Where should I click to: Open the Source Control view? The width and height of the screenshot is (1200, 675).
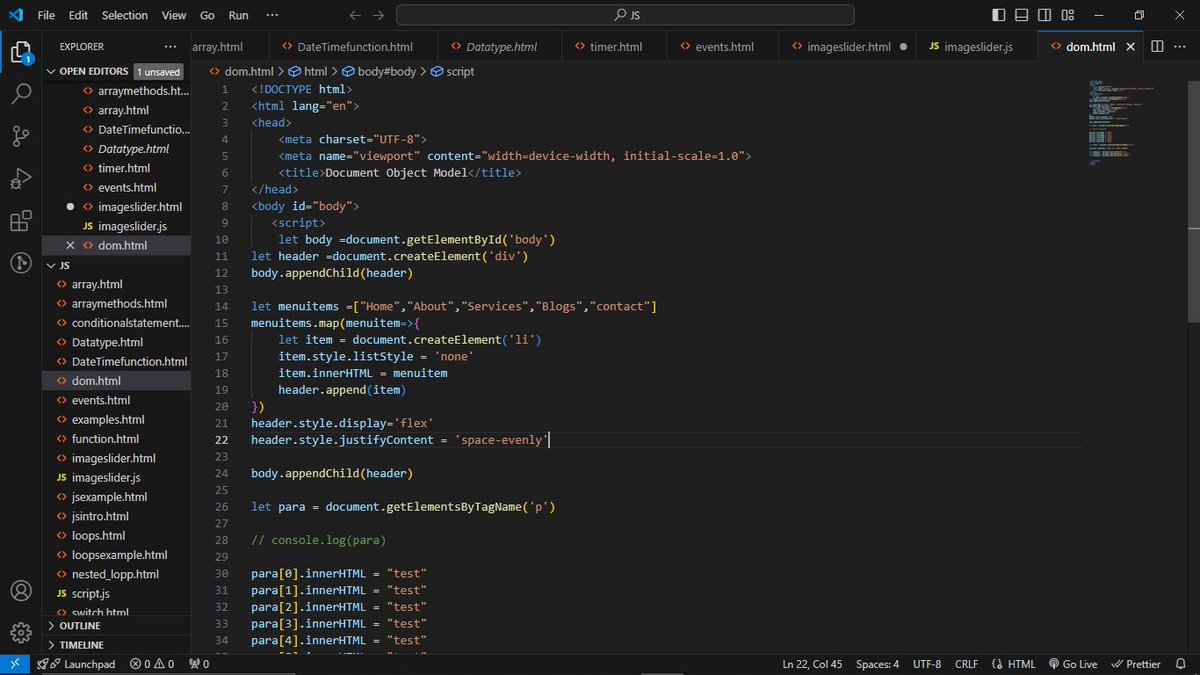21,137
